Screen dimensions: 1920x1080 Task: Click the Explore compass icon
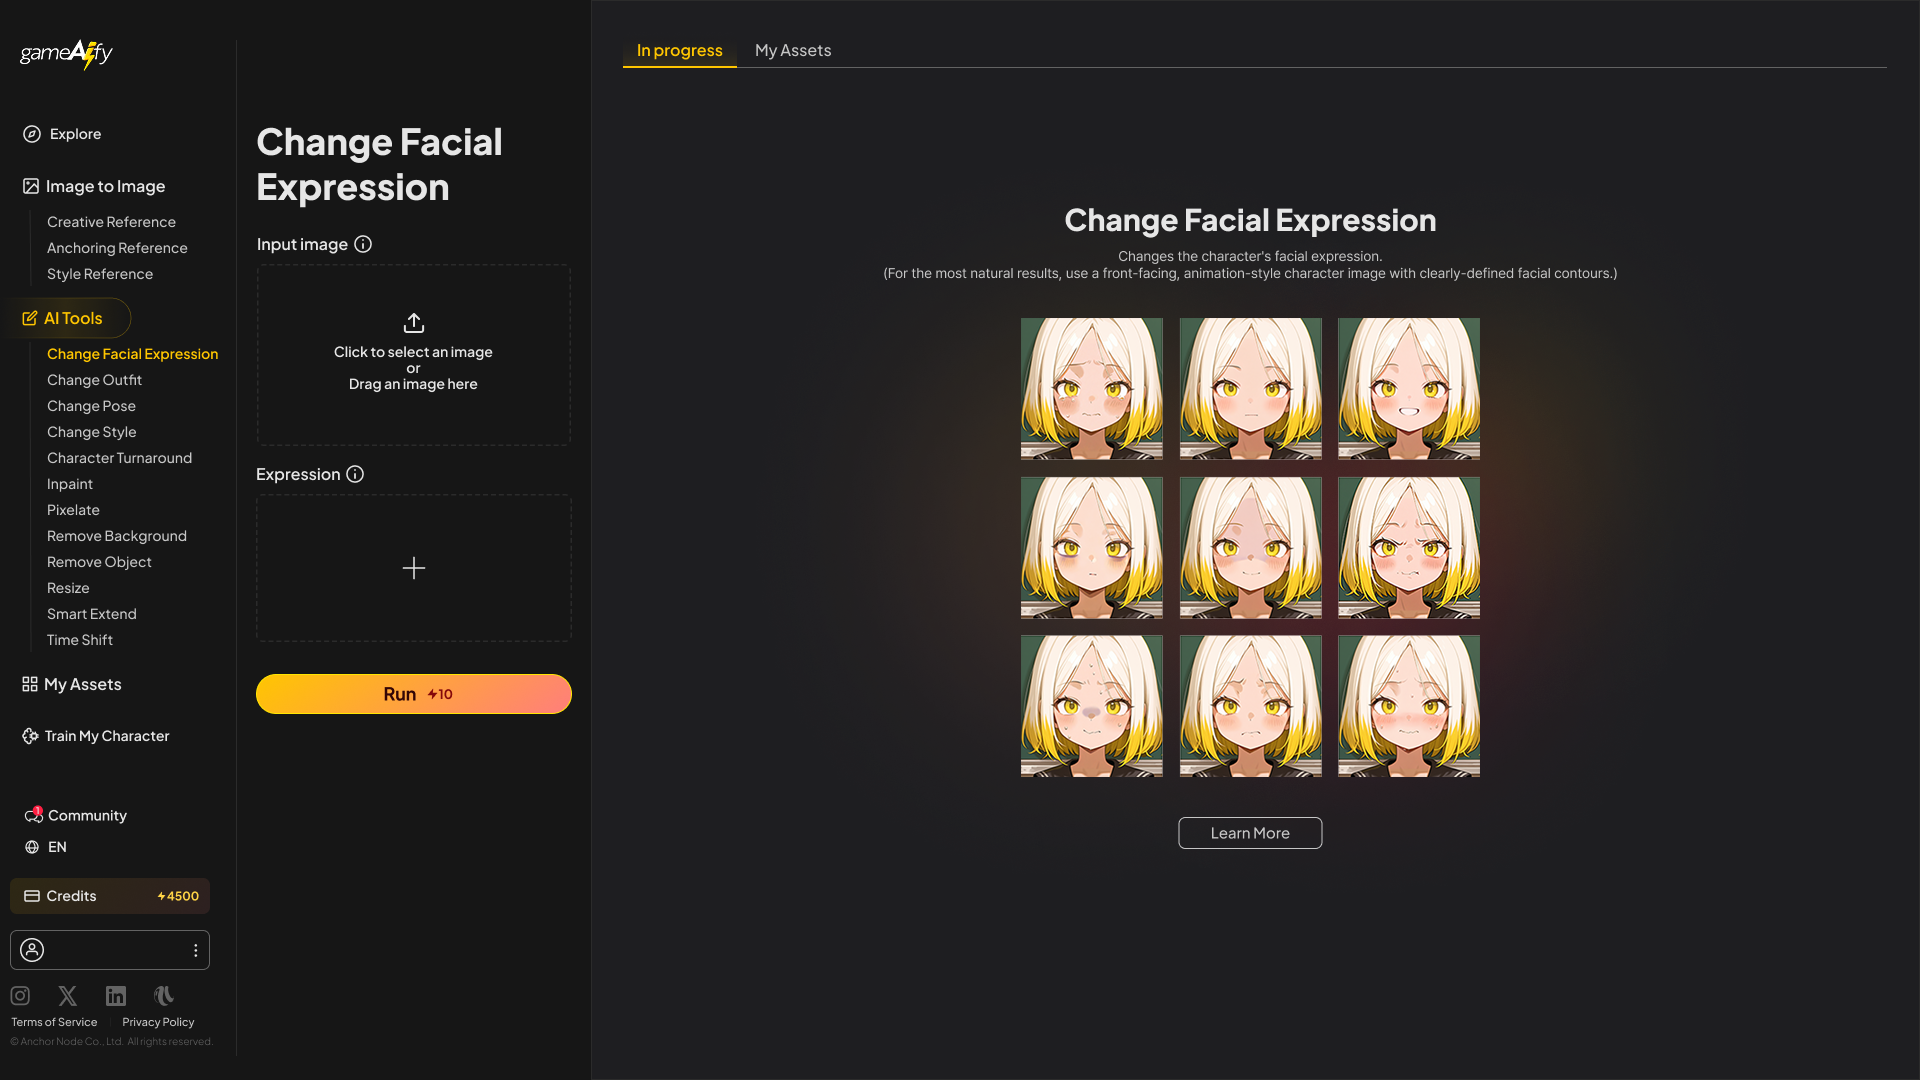(x=32, y=134)
